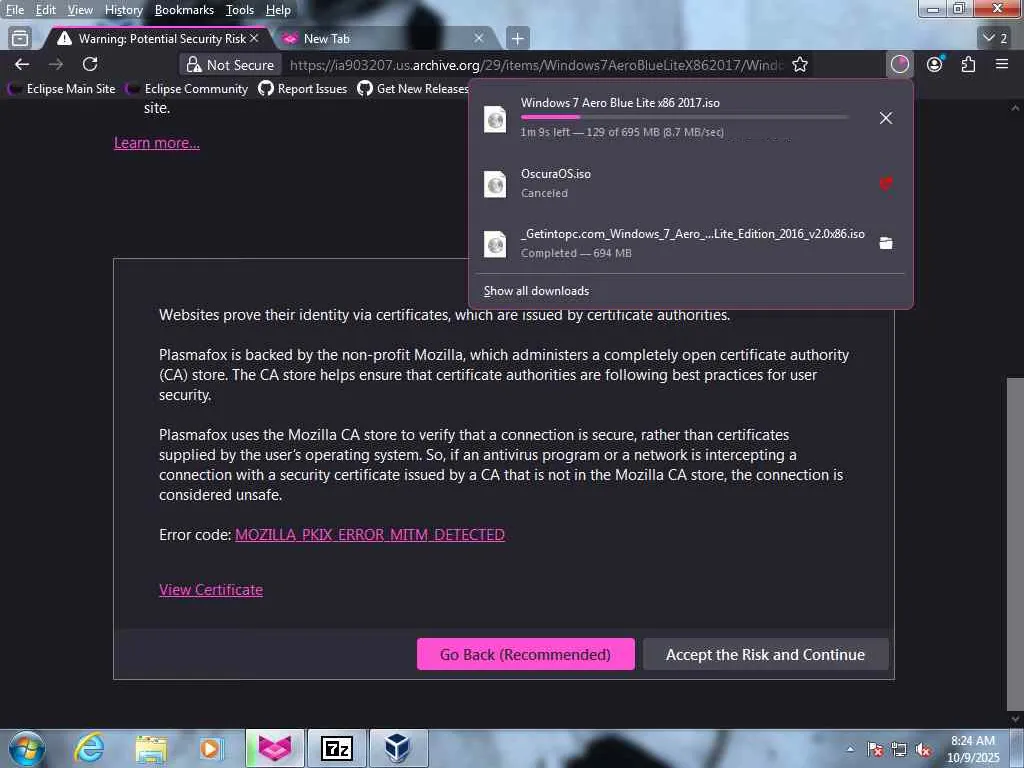The height and width of the screenshot is (768, 1024).
Task: Cancel the Windows 7 Aero Blue Lite download
Action: pos(886,118)
